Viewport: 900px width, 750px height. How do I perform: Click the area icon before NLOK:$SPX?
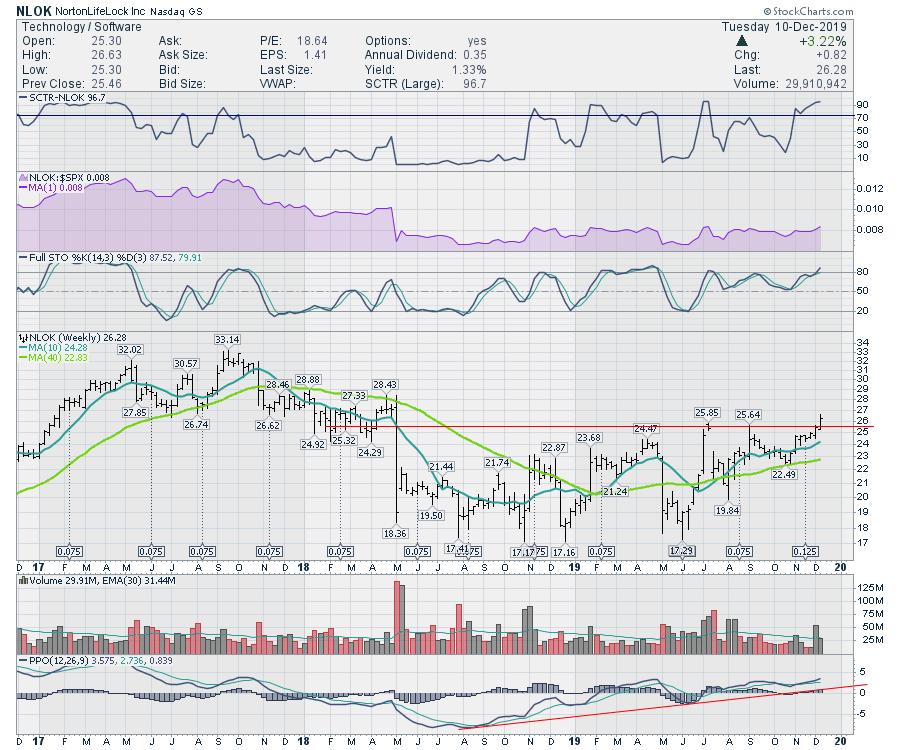pos(24,178)
